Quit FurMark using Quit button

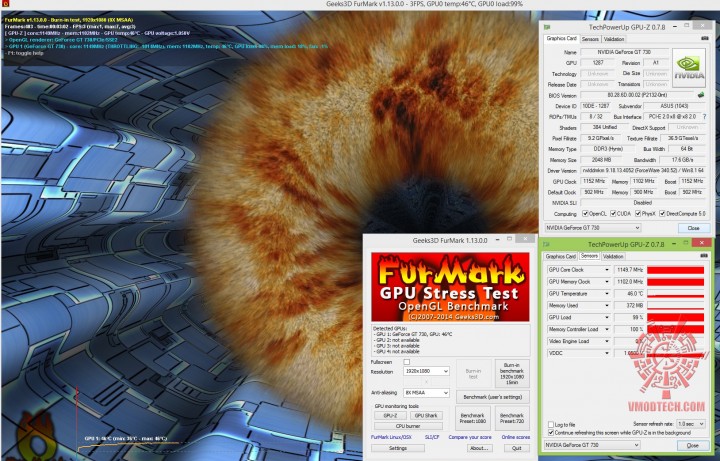pyautogui.click(x=517, y=448)
